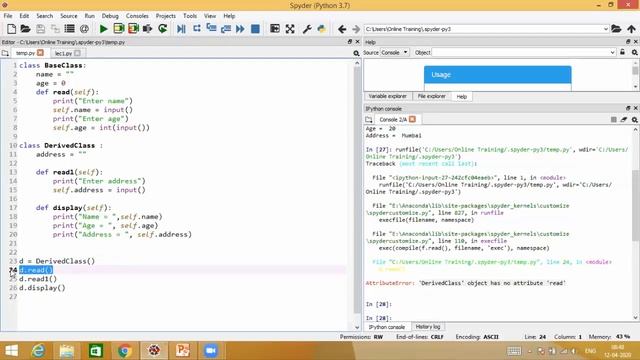Click the debugger Run until return icon
Image resolution: width=640 pixels, height=360 pixels.
226,29
